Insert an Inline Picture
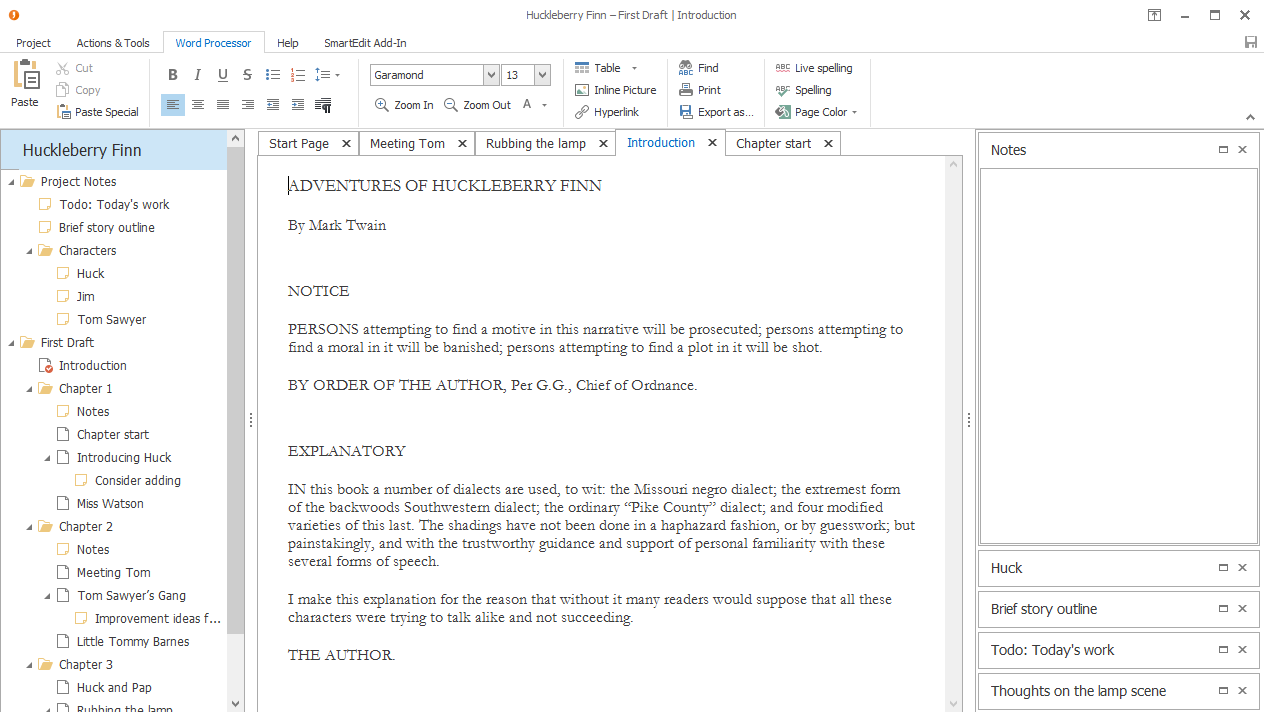The image size is (1264, 712). [x=616, y=90]
